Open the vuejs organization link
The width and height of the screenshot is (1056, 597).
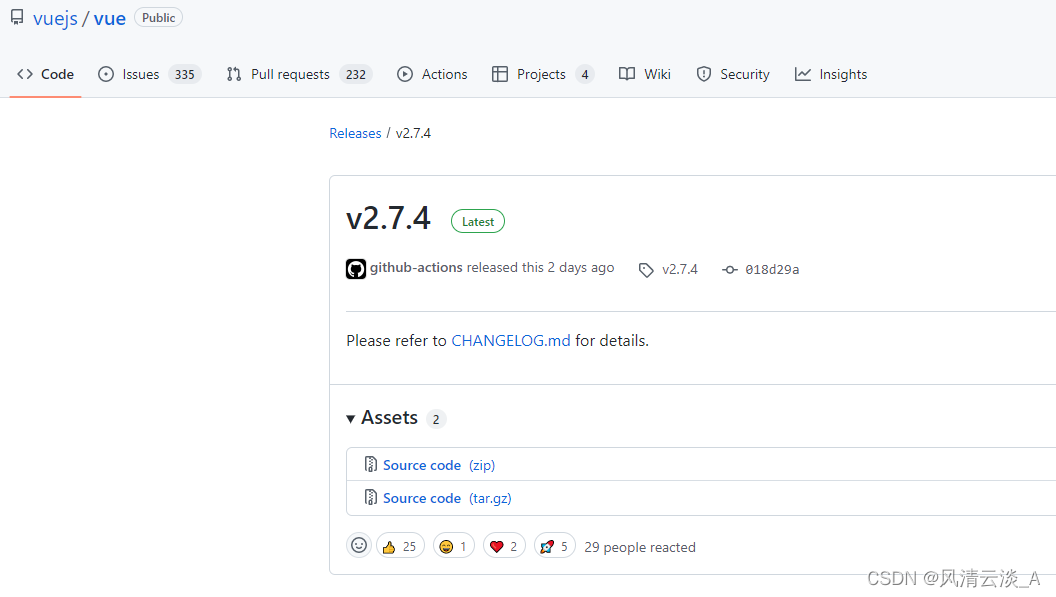tap(55, 18)
